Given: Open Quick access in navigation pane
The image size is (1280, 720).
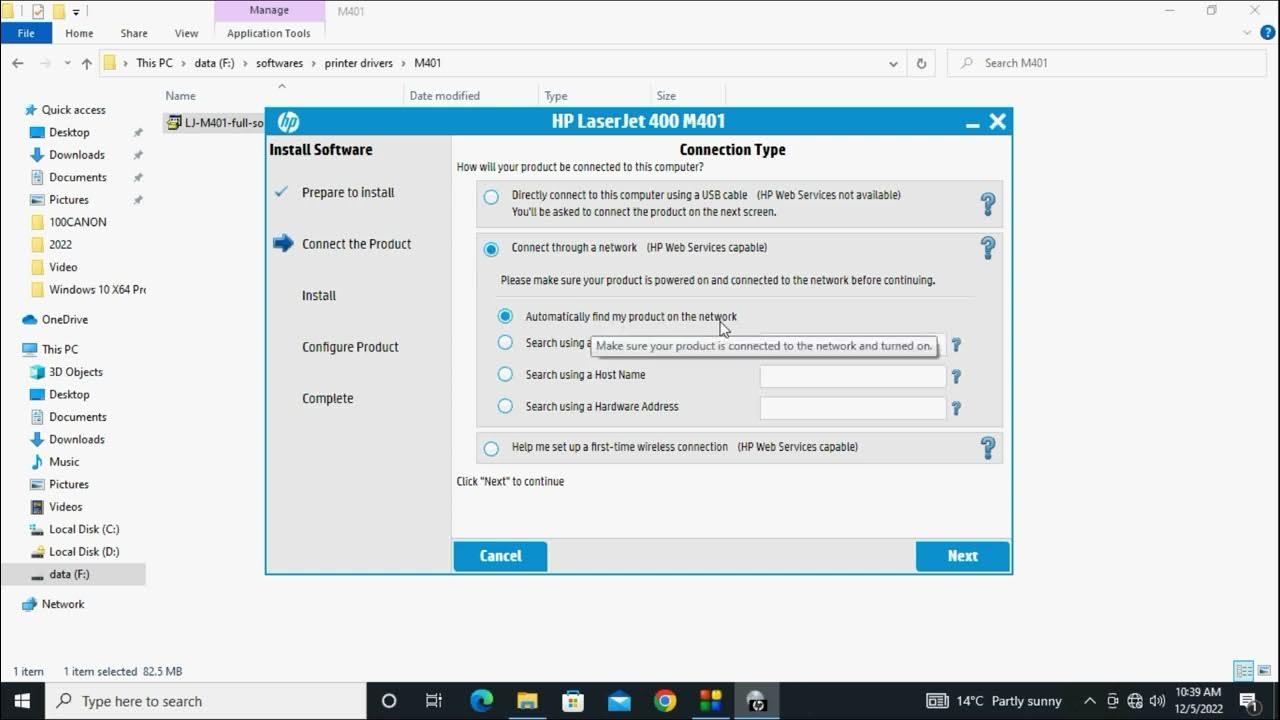Looking at the screenshot, I should [x=73, y=110].
